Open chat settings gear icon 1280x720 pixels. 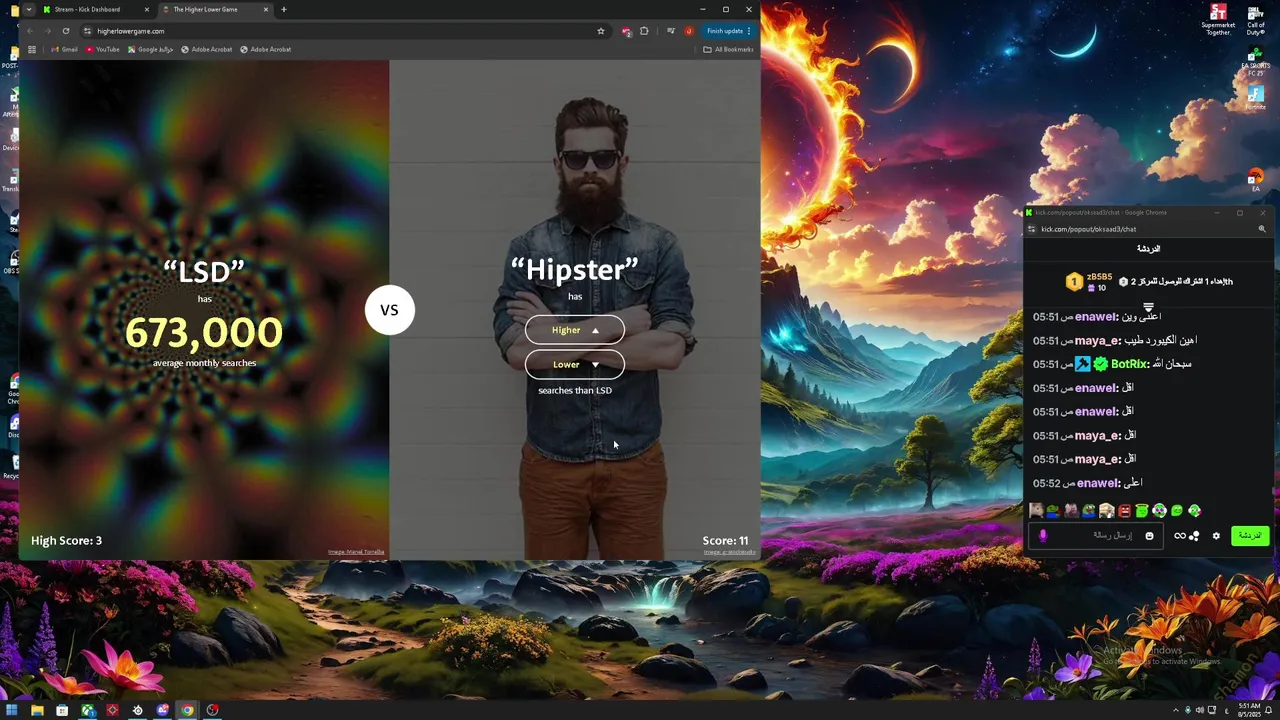pos(1216,536)
